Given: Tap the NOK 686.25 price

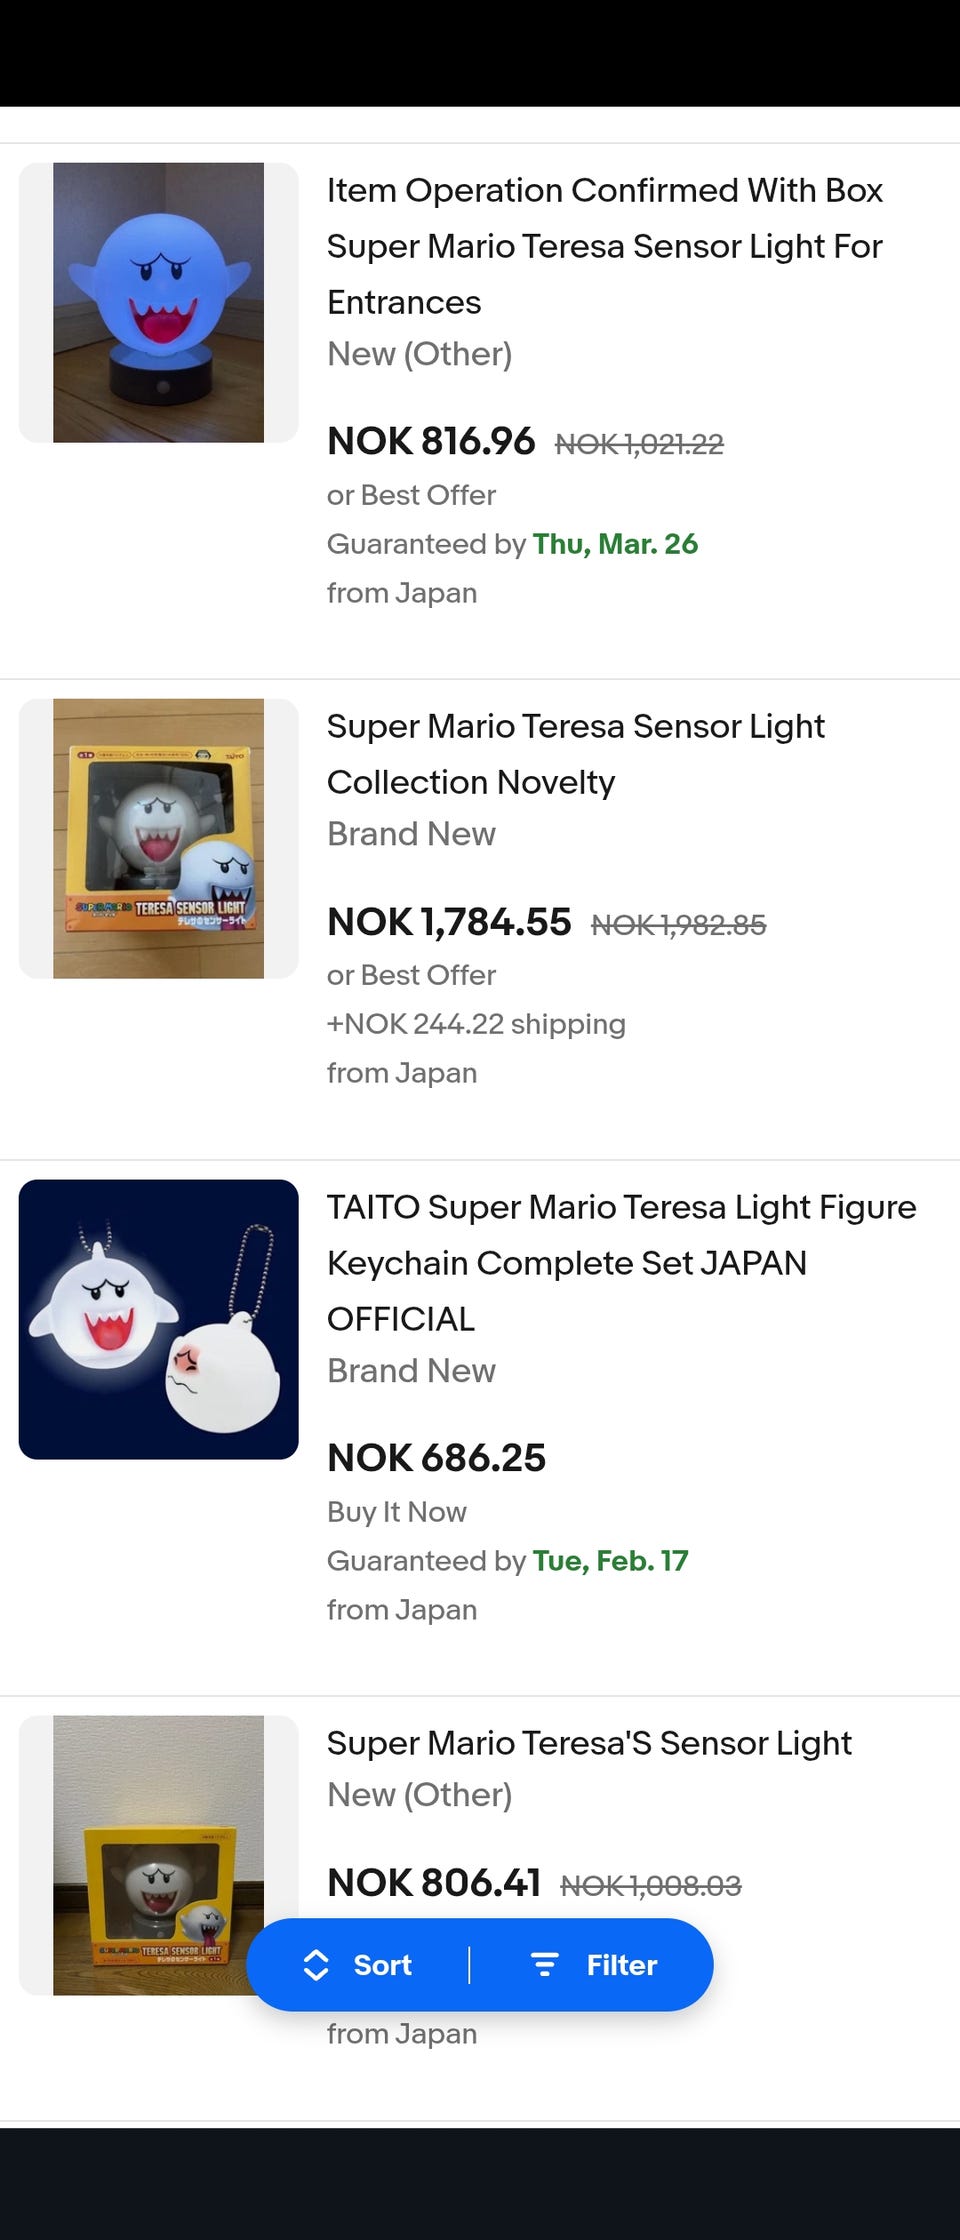Looking at the screenshot, I should click(x=436, y=1458).
